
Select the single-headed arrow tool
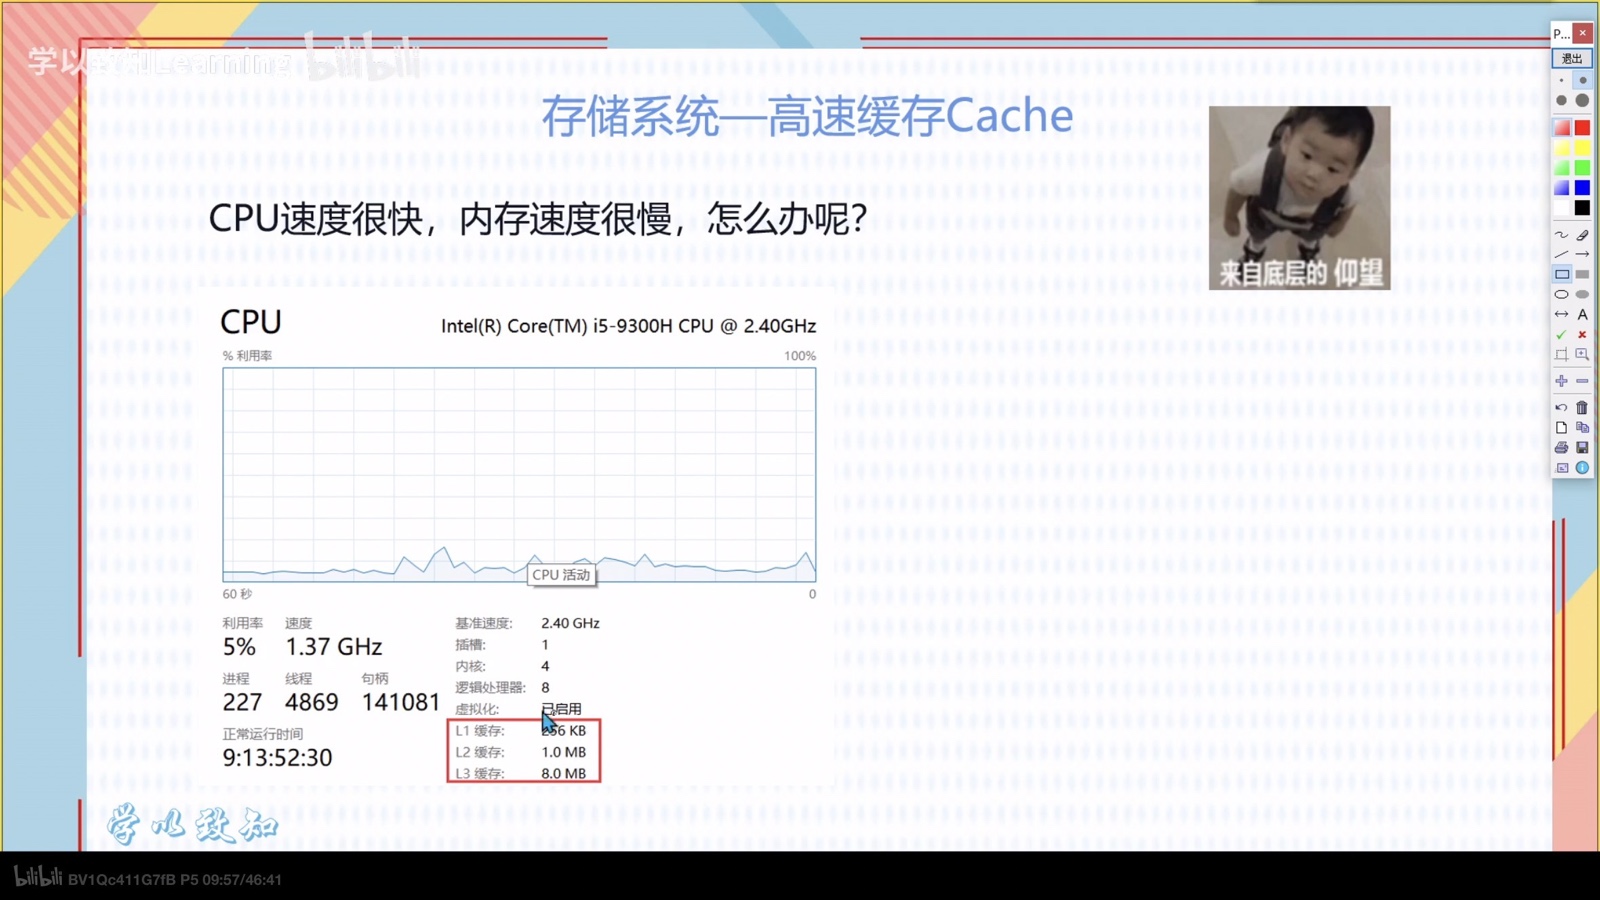(1582, 255)
